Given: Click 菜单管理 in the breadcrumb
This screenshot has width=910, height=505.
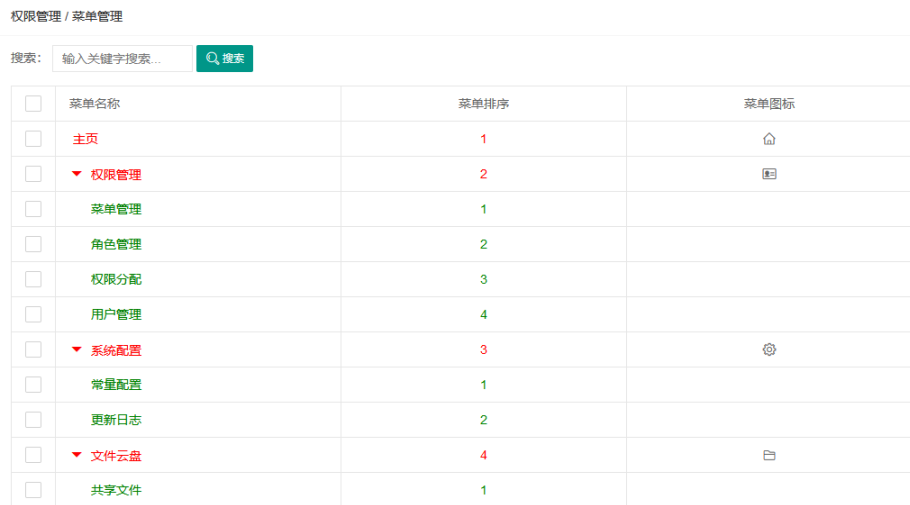Looking at the screenshot, I should pos(97,16).
